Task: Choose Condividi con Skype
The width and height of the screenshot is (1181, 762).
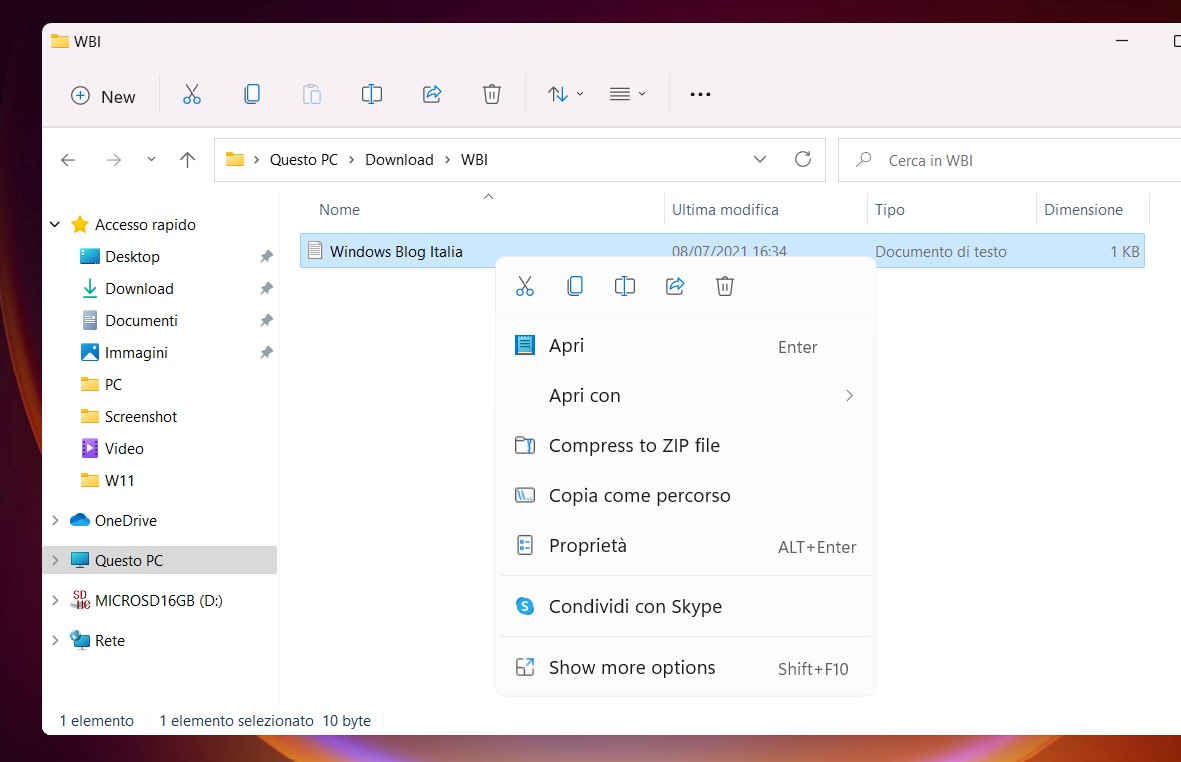Action: 685,606
